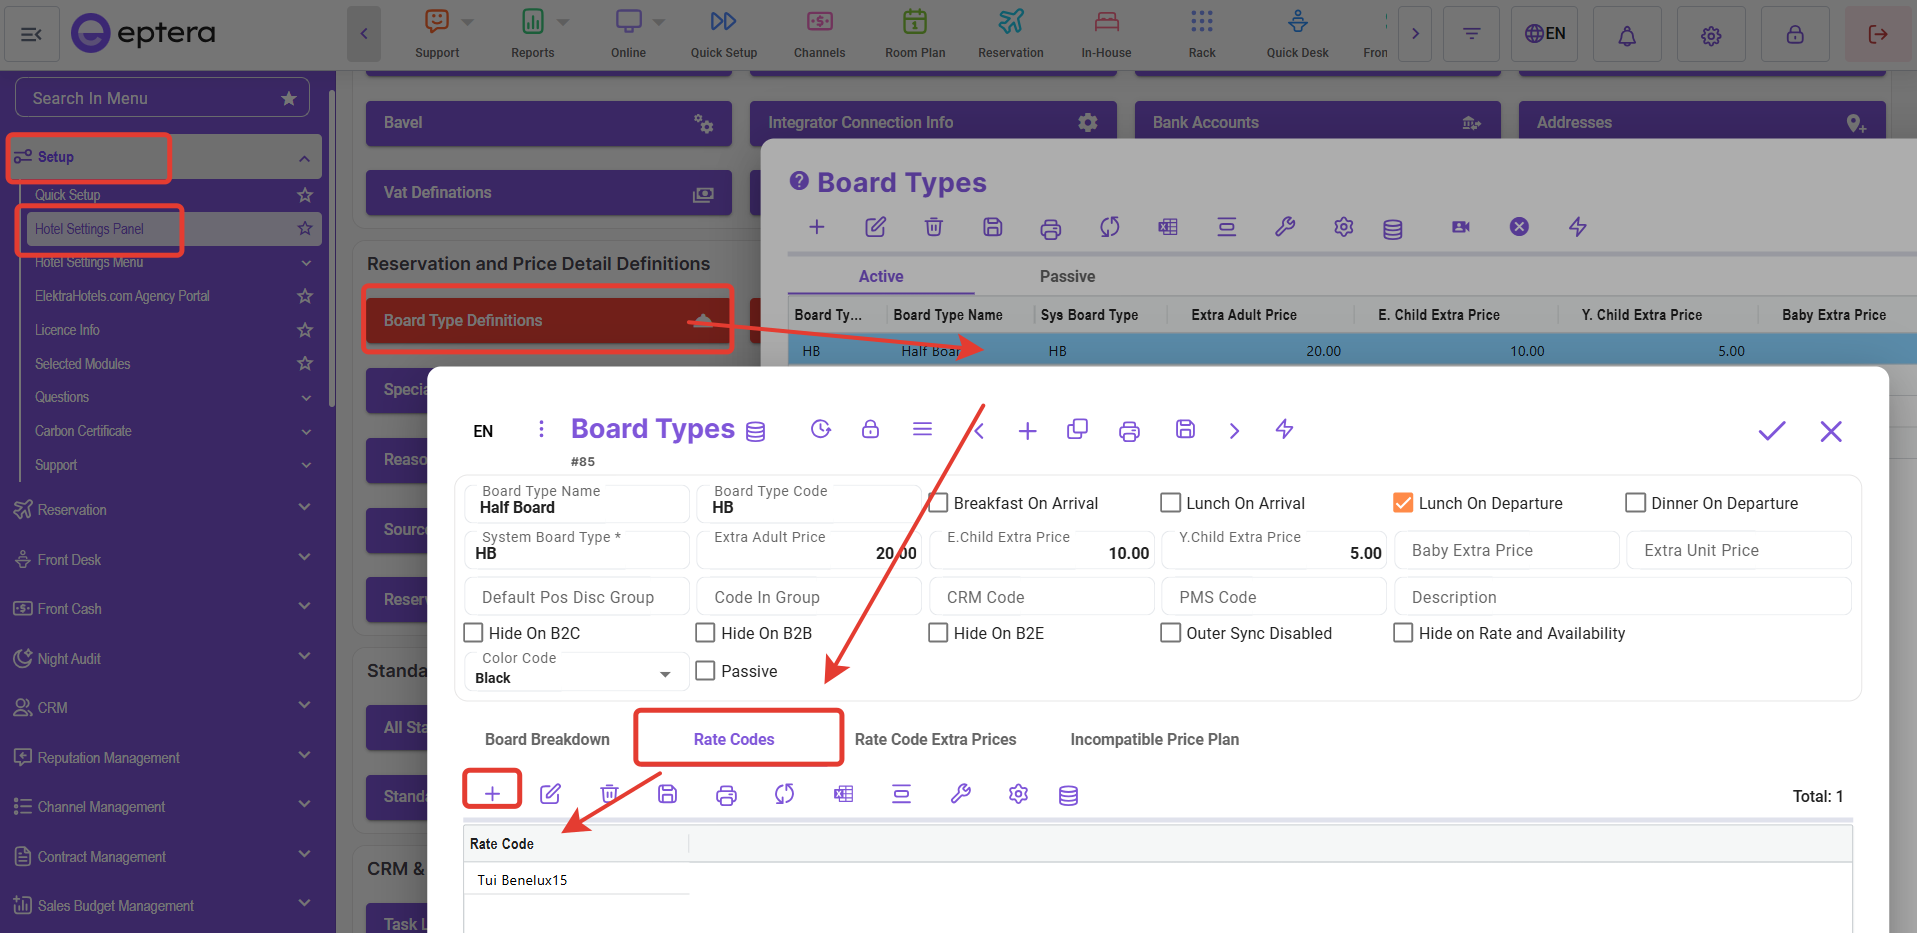Click the checkmark to confirm Board Types
The width and height of the screenshot is (1917, 933).
pyautogui.click(x=1771, y=431)
